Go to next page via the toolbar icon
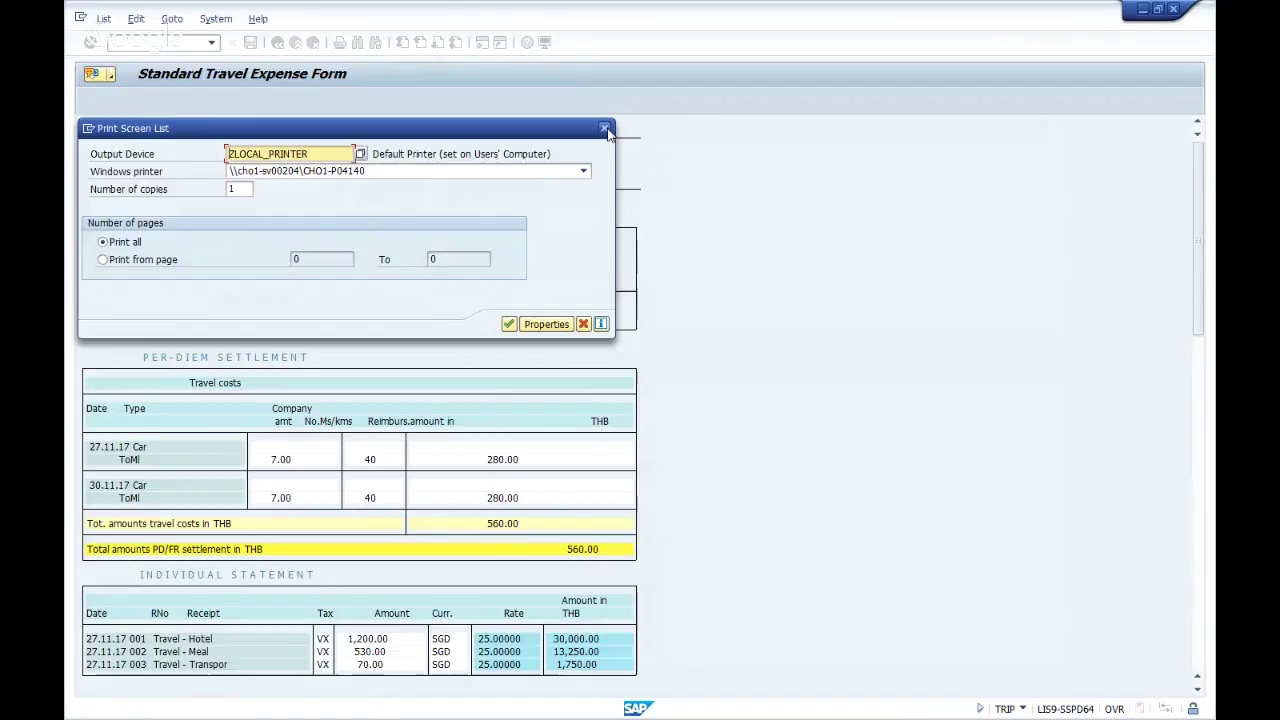Viewport: 1280px width, 720px height. 437,42
